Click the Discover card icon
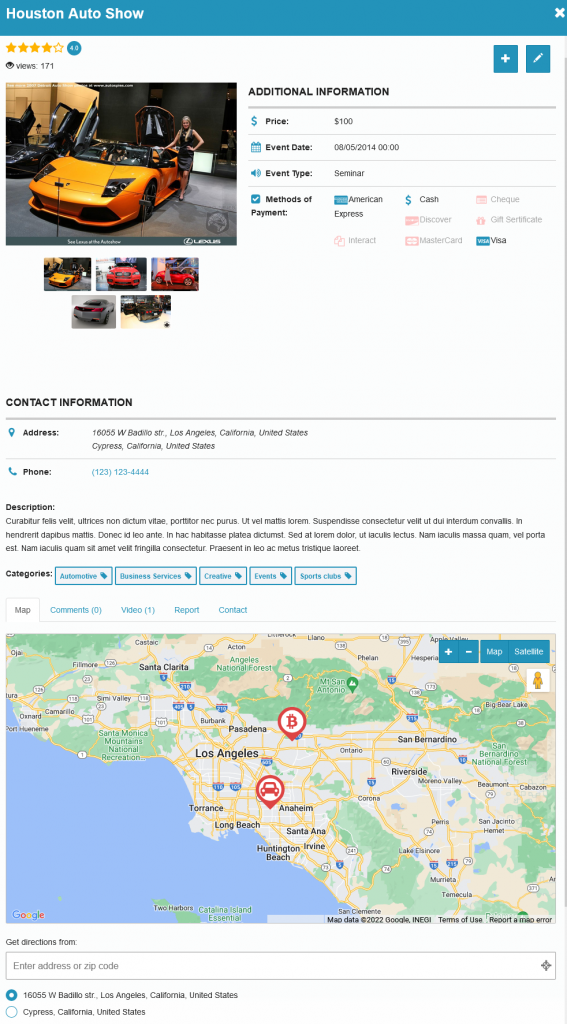 (x=412, y=220)
